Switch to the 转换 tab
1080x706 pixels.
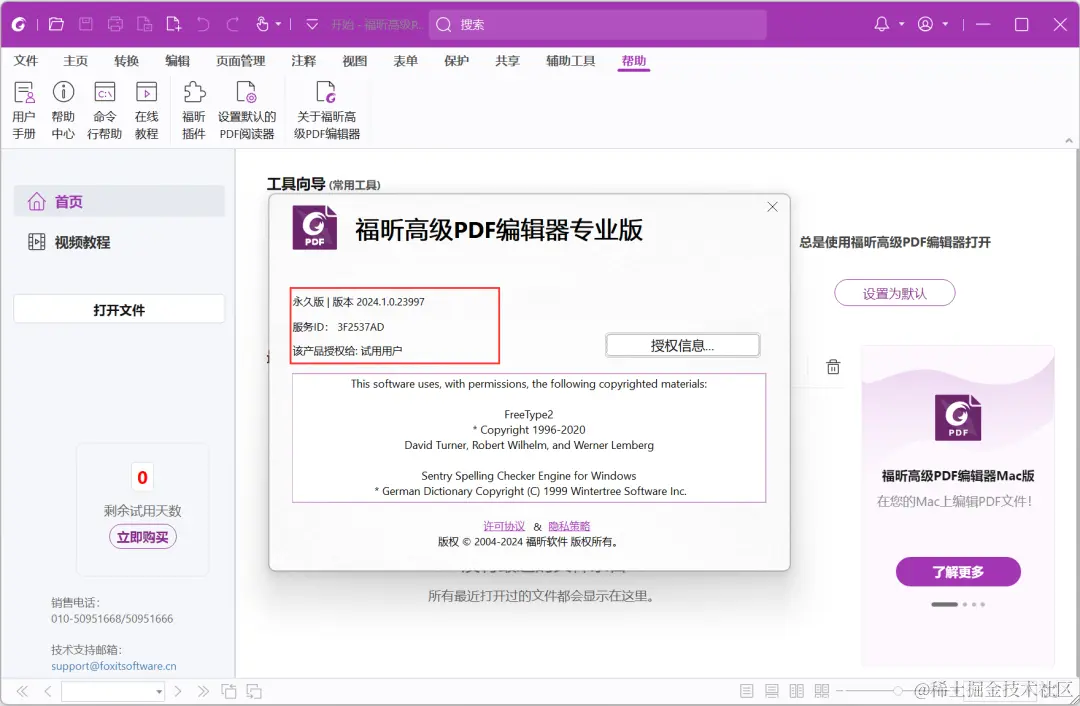(x=127, y=61)
